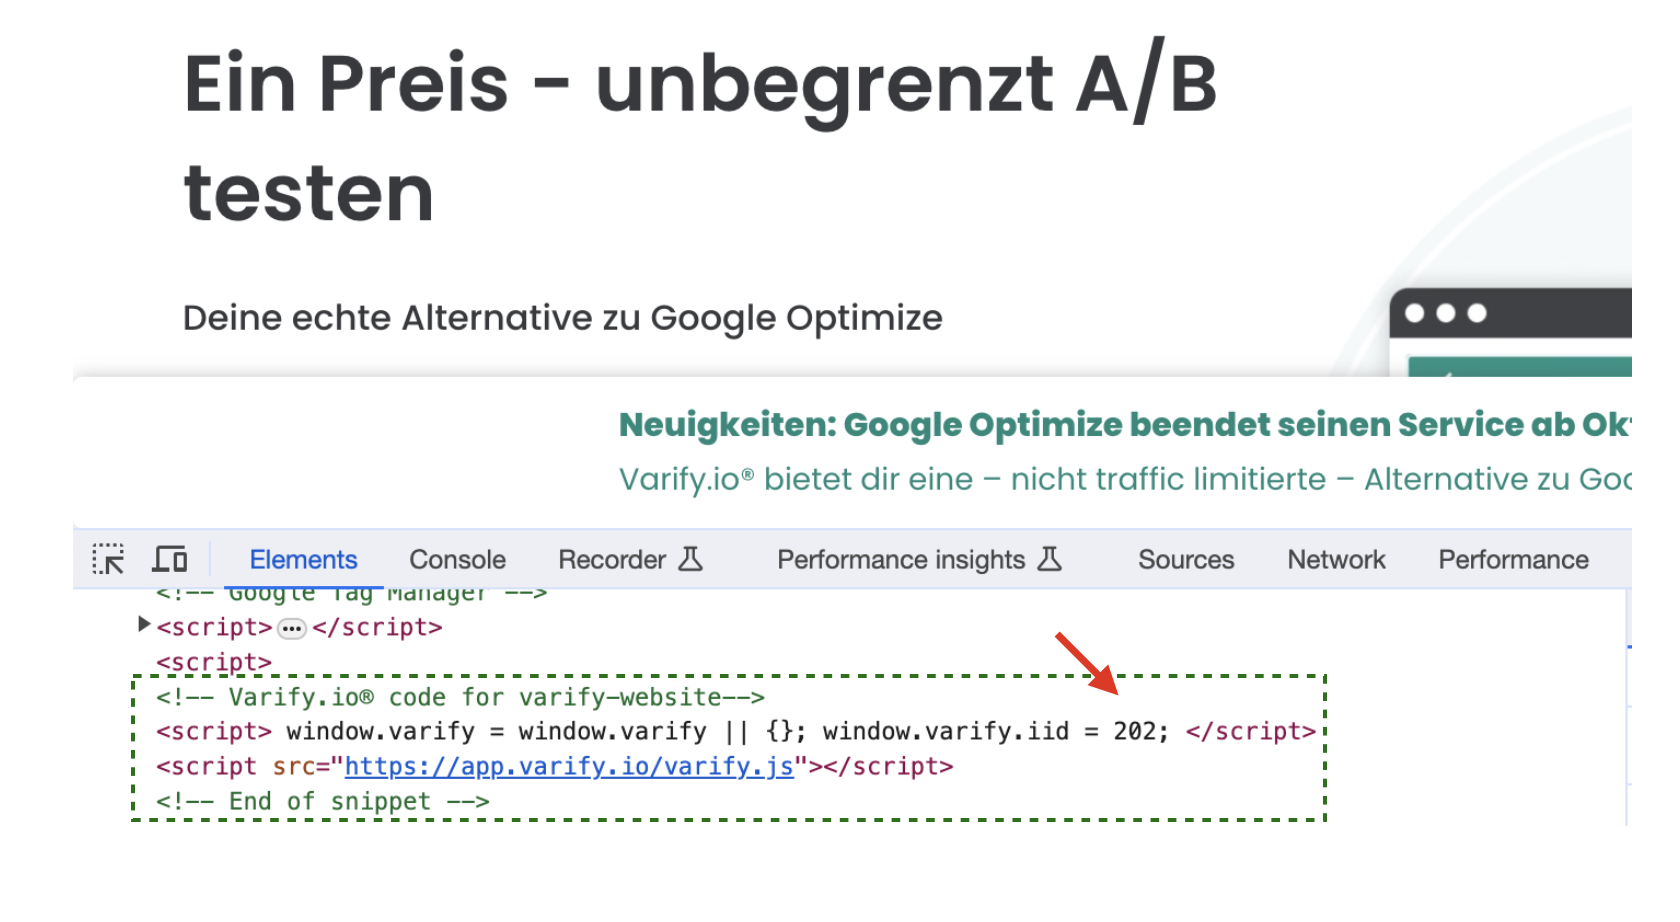The width and height of the screenshot is (1680, 922).
Task: Select the Varify.io code comment line
Action: point(460,697)
